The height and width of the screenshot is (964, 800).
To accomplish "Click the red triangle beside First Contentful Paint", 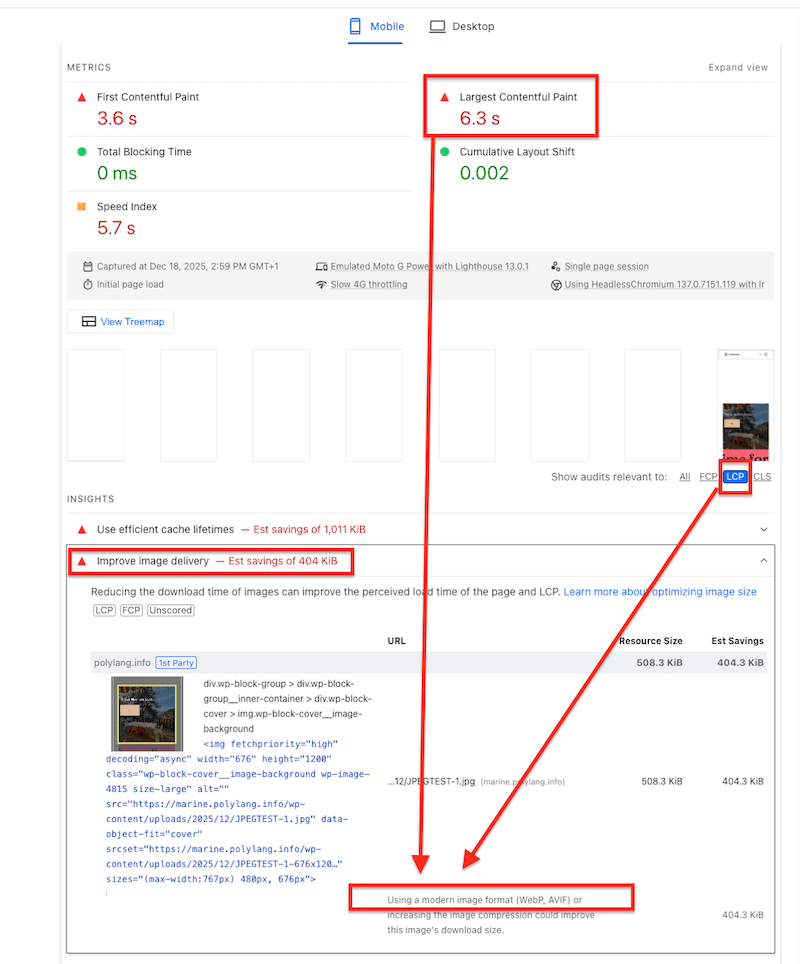I will [x=82, y=97].
